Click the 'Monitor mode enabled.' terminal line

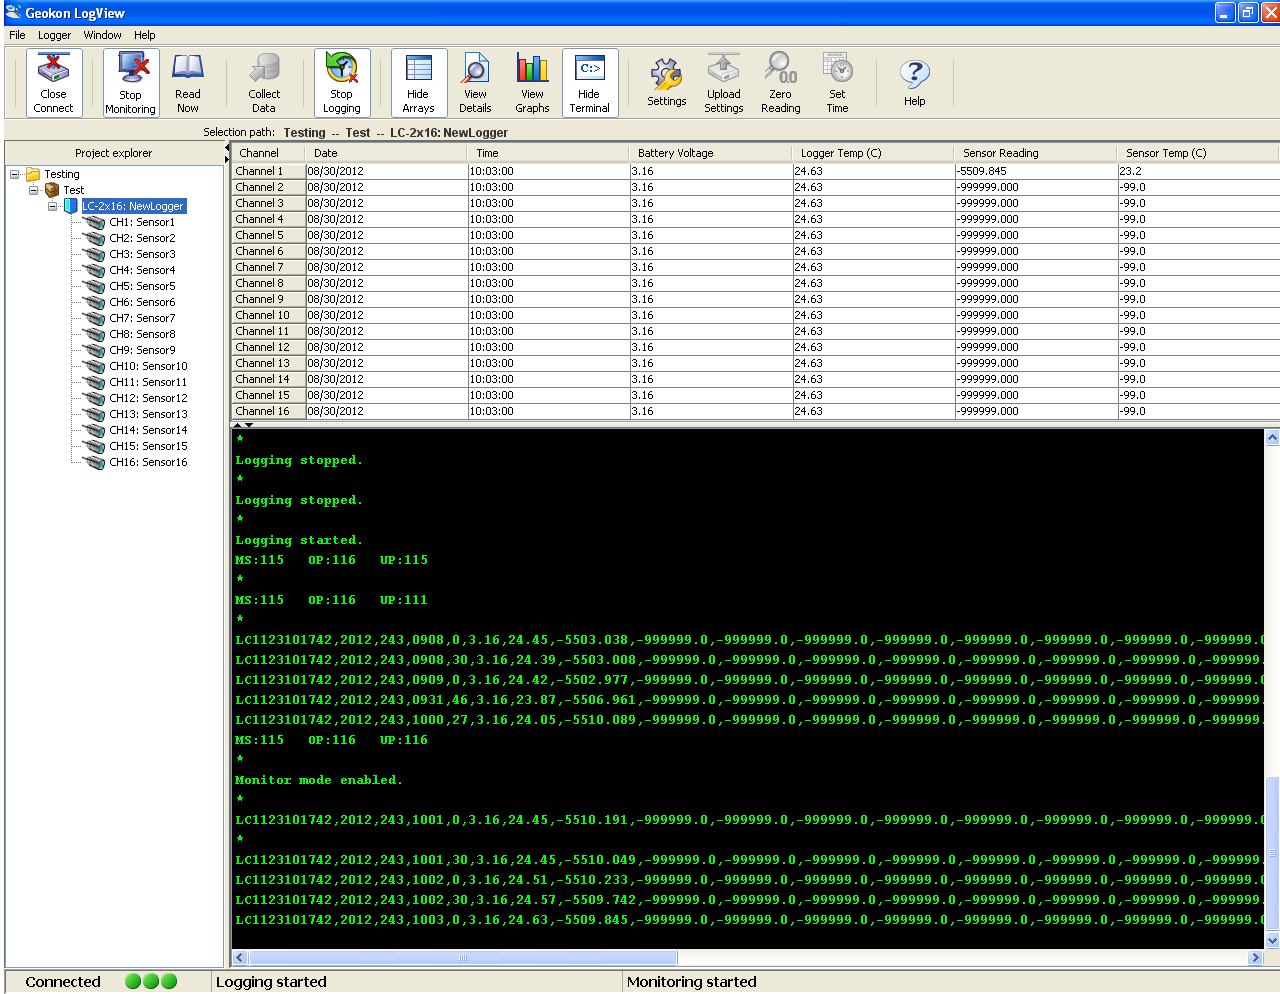[x=318, y=780]
